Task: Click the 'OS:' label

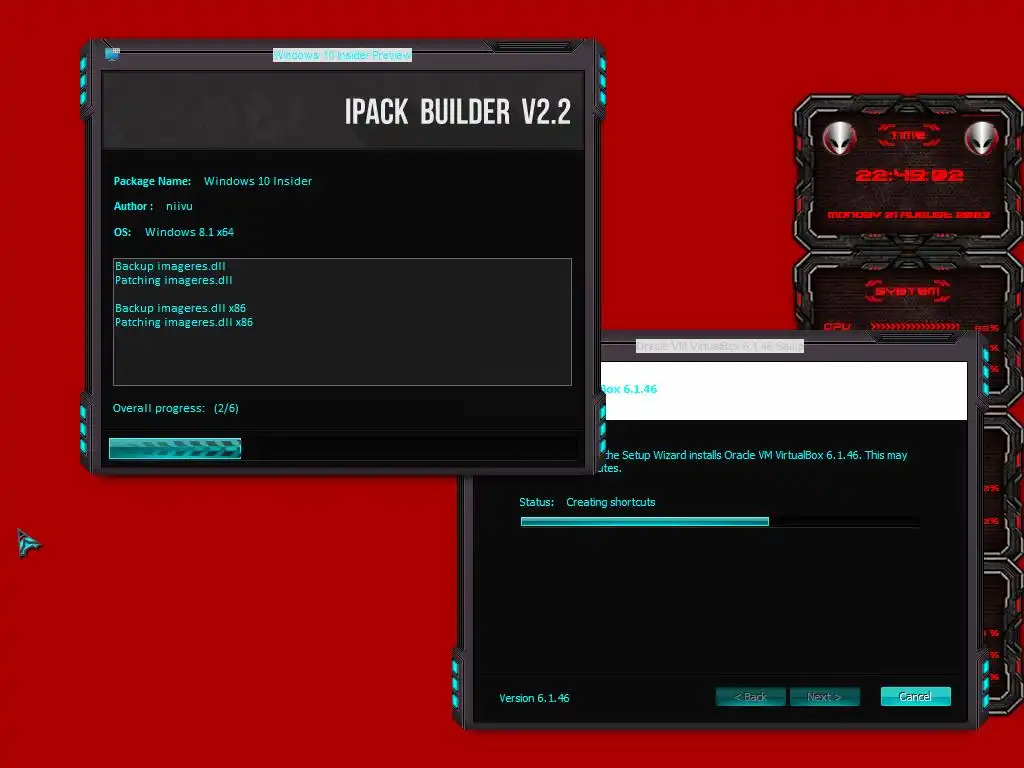Action: tap(122, 232)
